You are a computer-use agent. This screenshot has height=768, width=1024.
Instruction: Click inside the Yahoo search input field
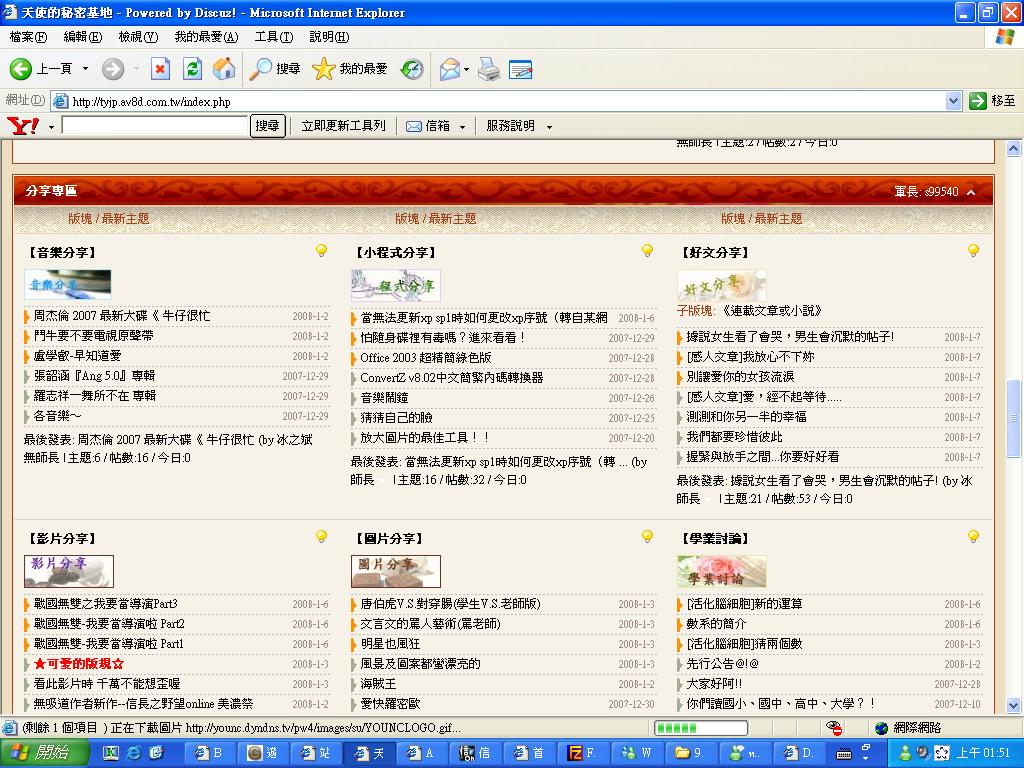pyautogui.click(x=155, y=125)
